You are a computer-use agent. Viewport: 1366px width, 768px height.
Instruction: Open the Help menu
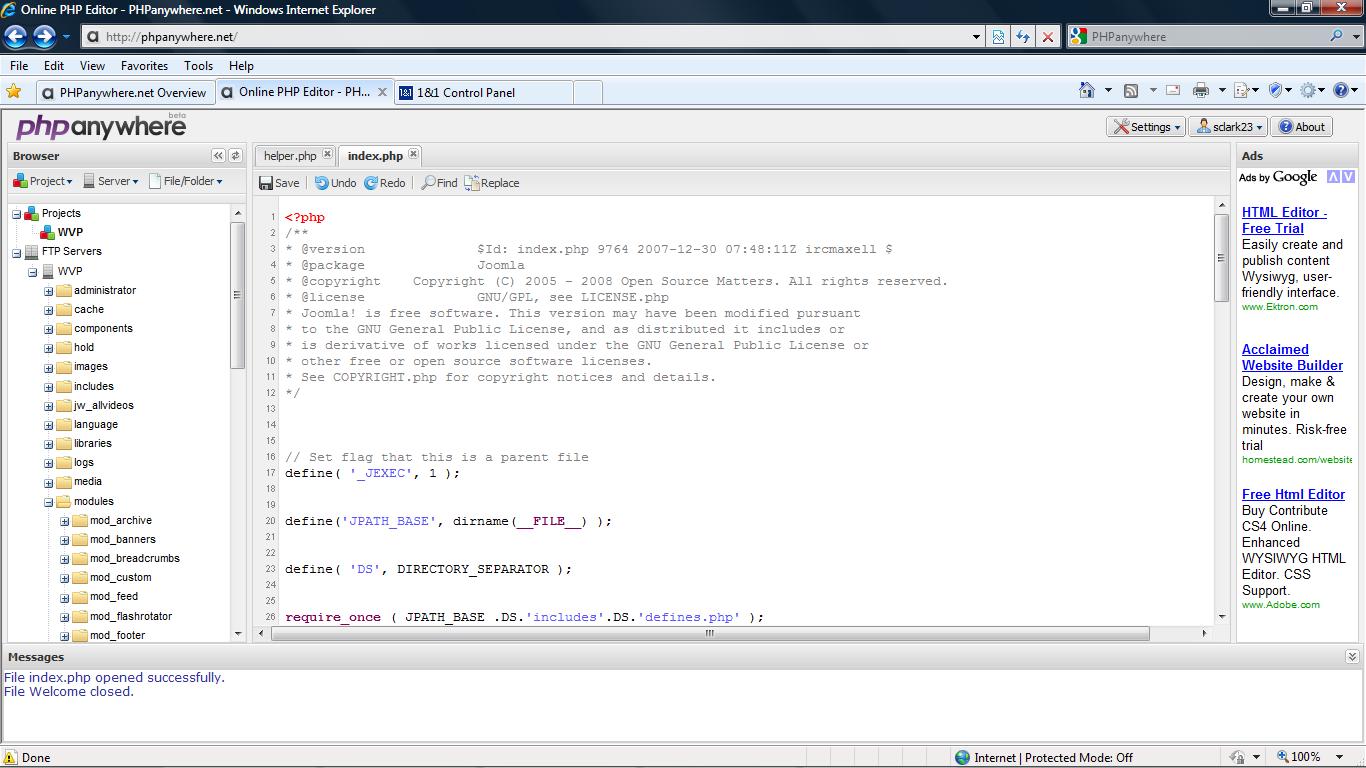pyautogui.click(x=241, y=65)
